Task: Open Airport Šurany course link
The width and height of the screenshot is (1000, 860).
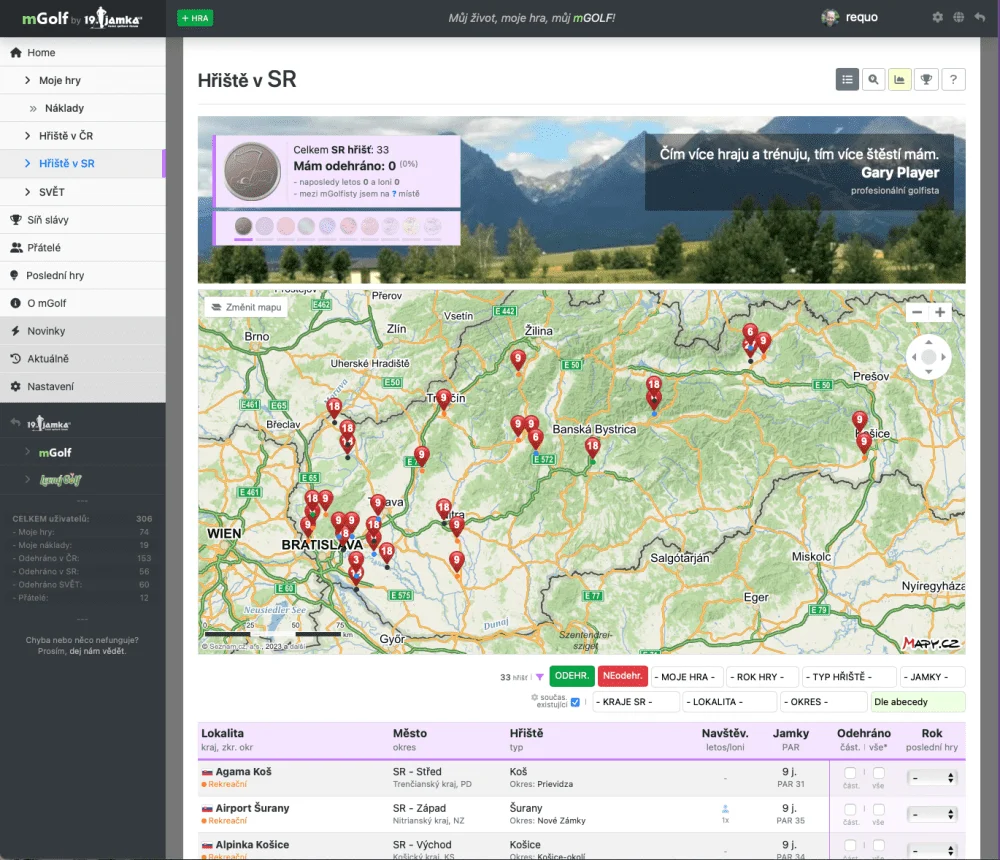Action: coord(253,808)
